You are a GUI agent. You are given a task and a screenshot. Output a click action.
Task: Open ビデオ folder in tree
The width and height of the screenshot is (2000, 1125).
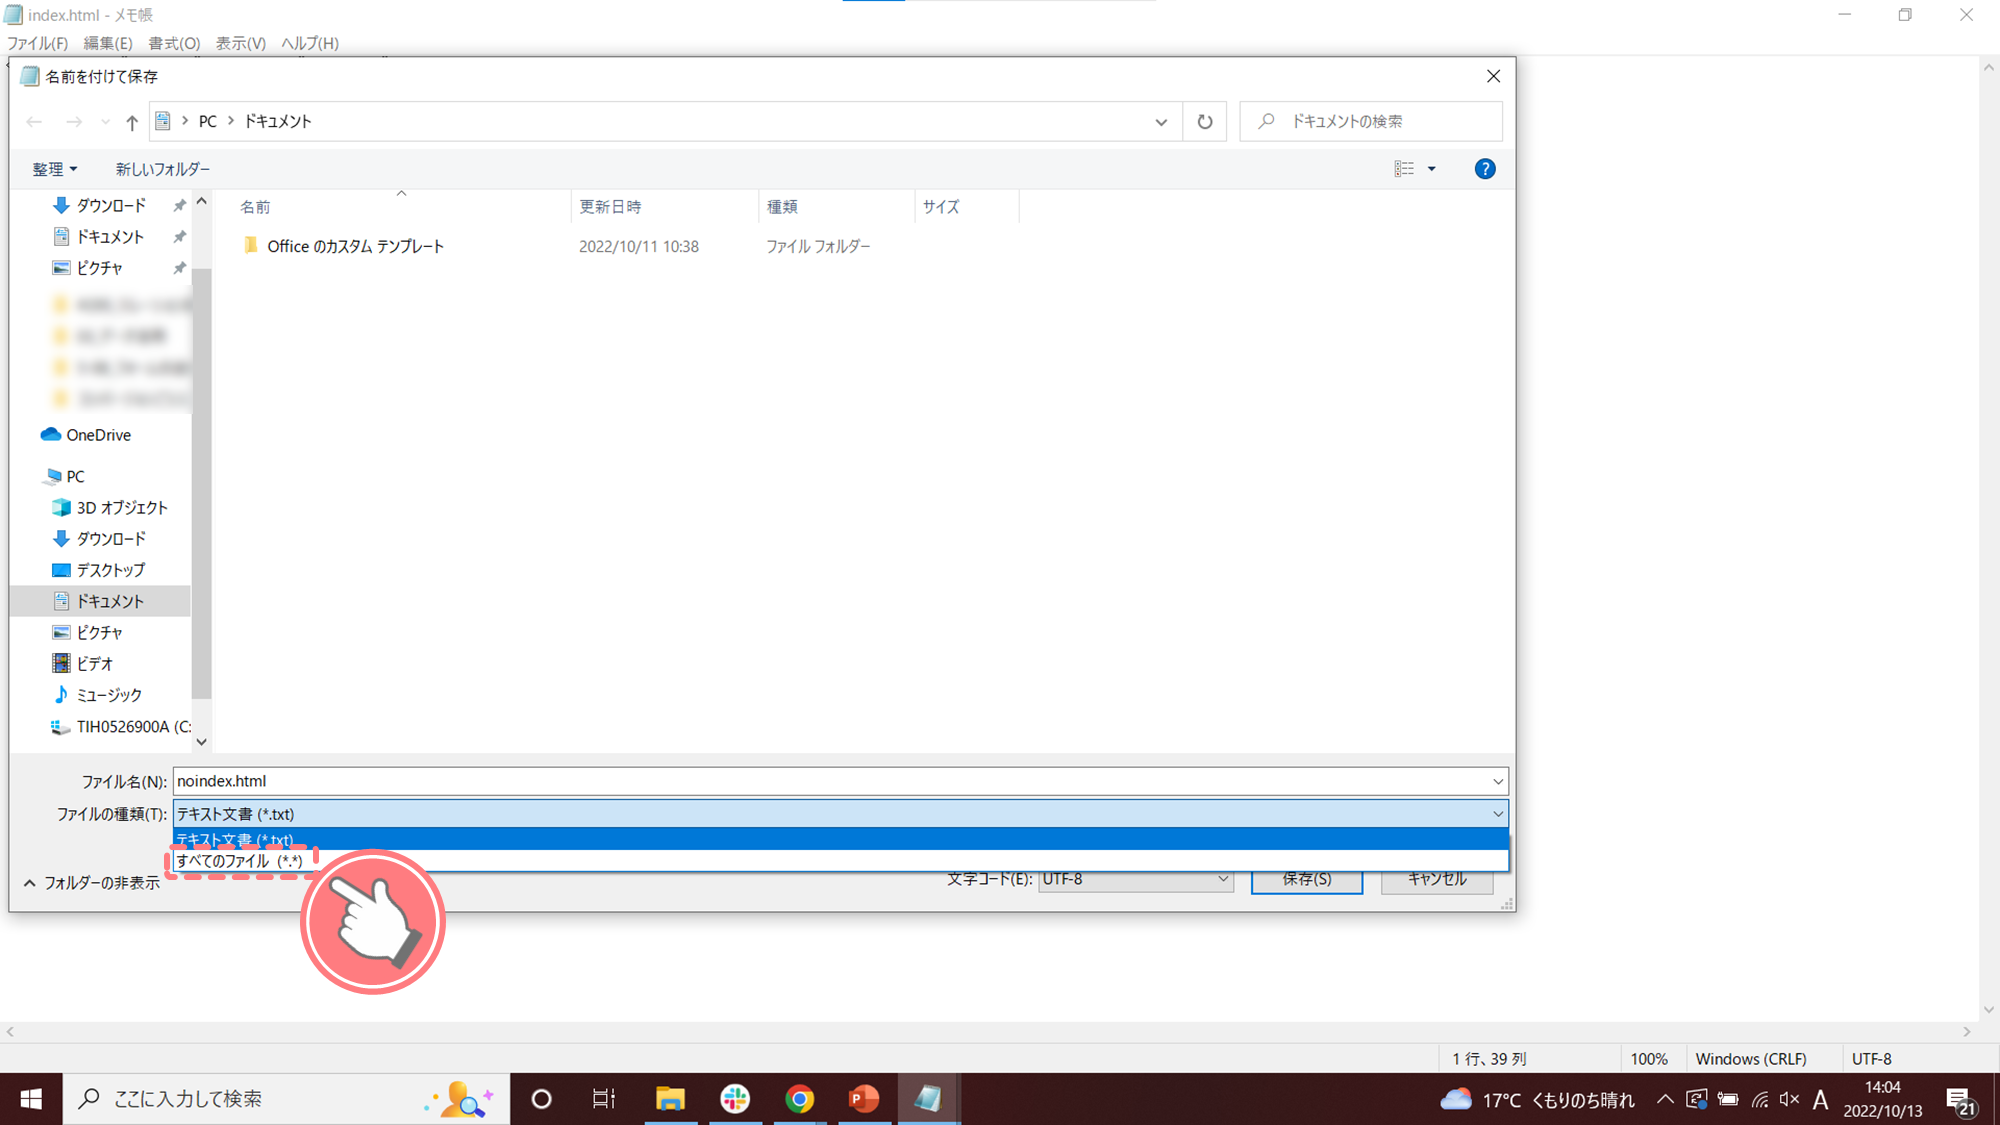click(94, 664)
